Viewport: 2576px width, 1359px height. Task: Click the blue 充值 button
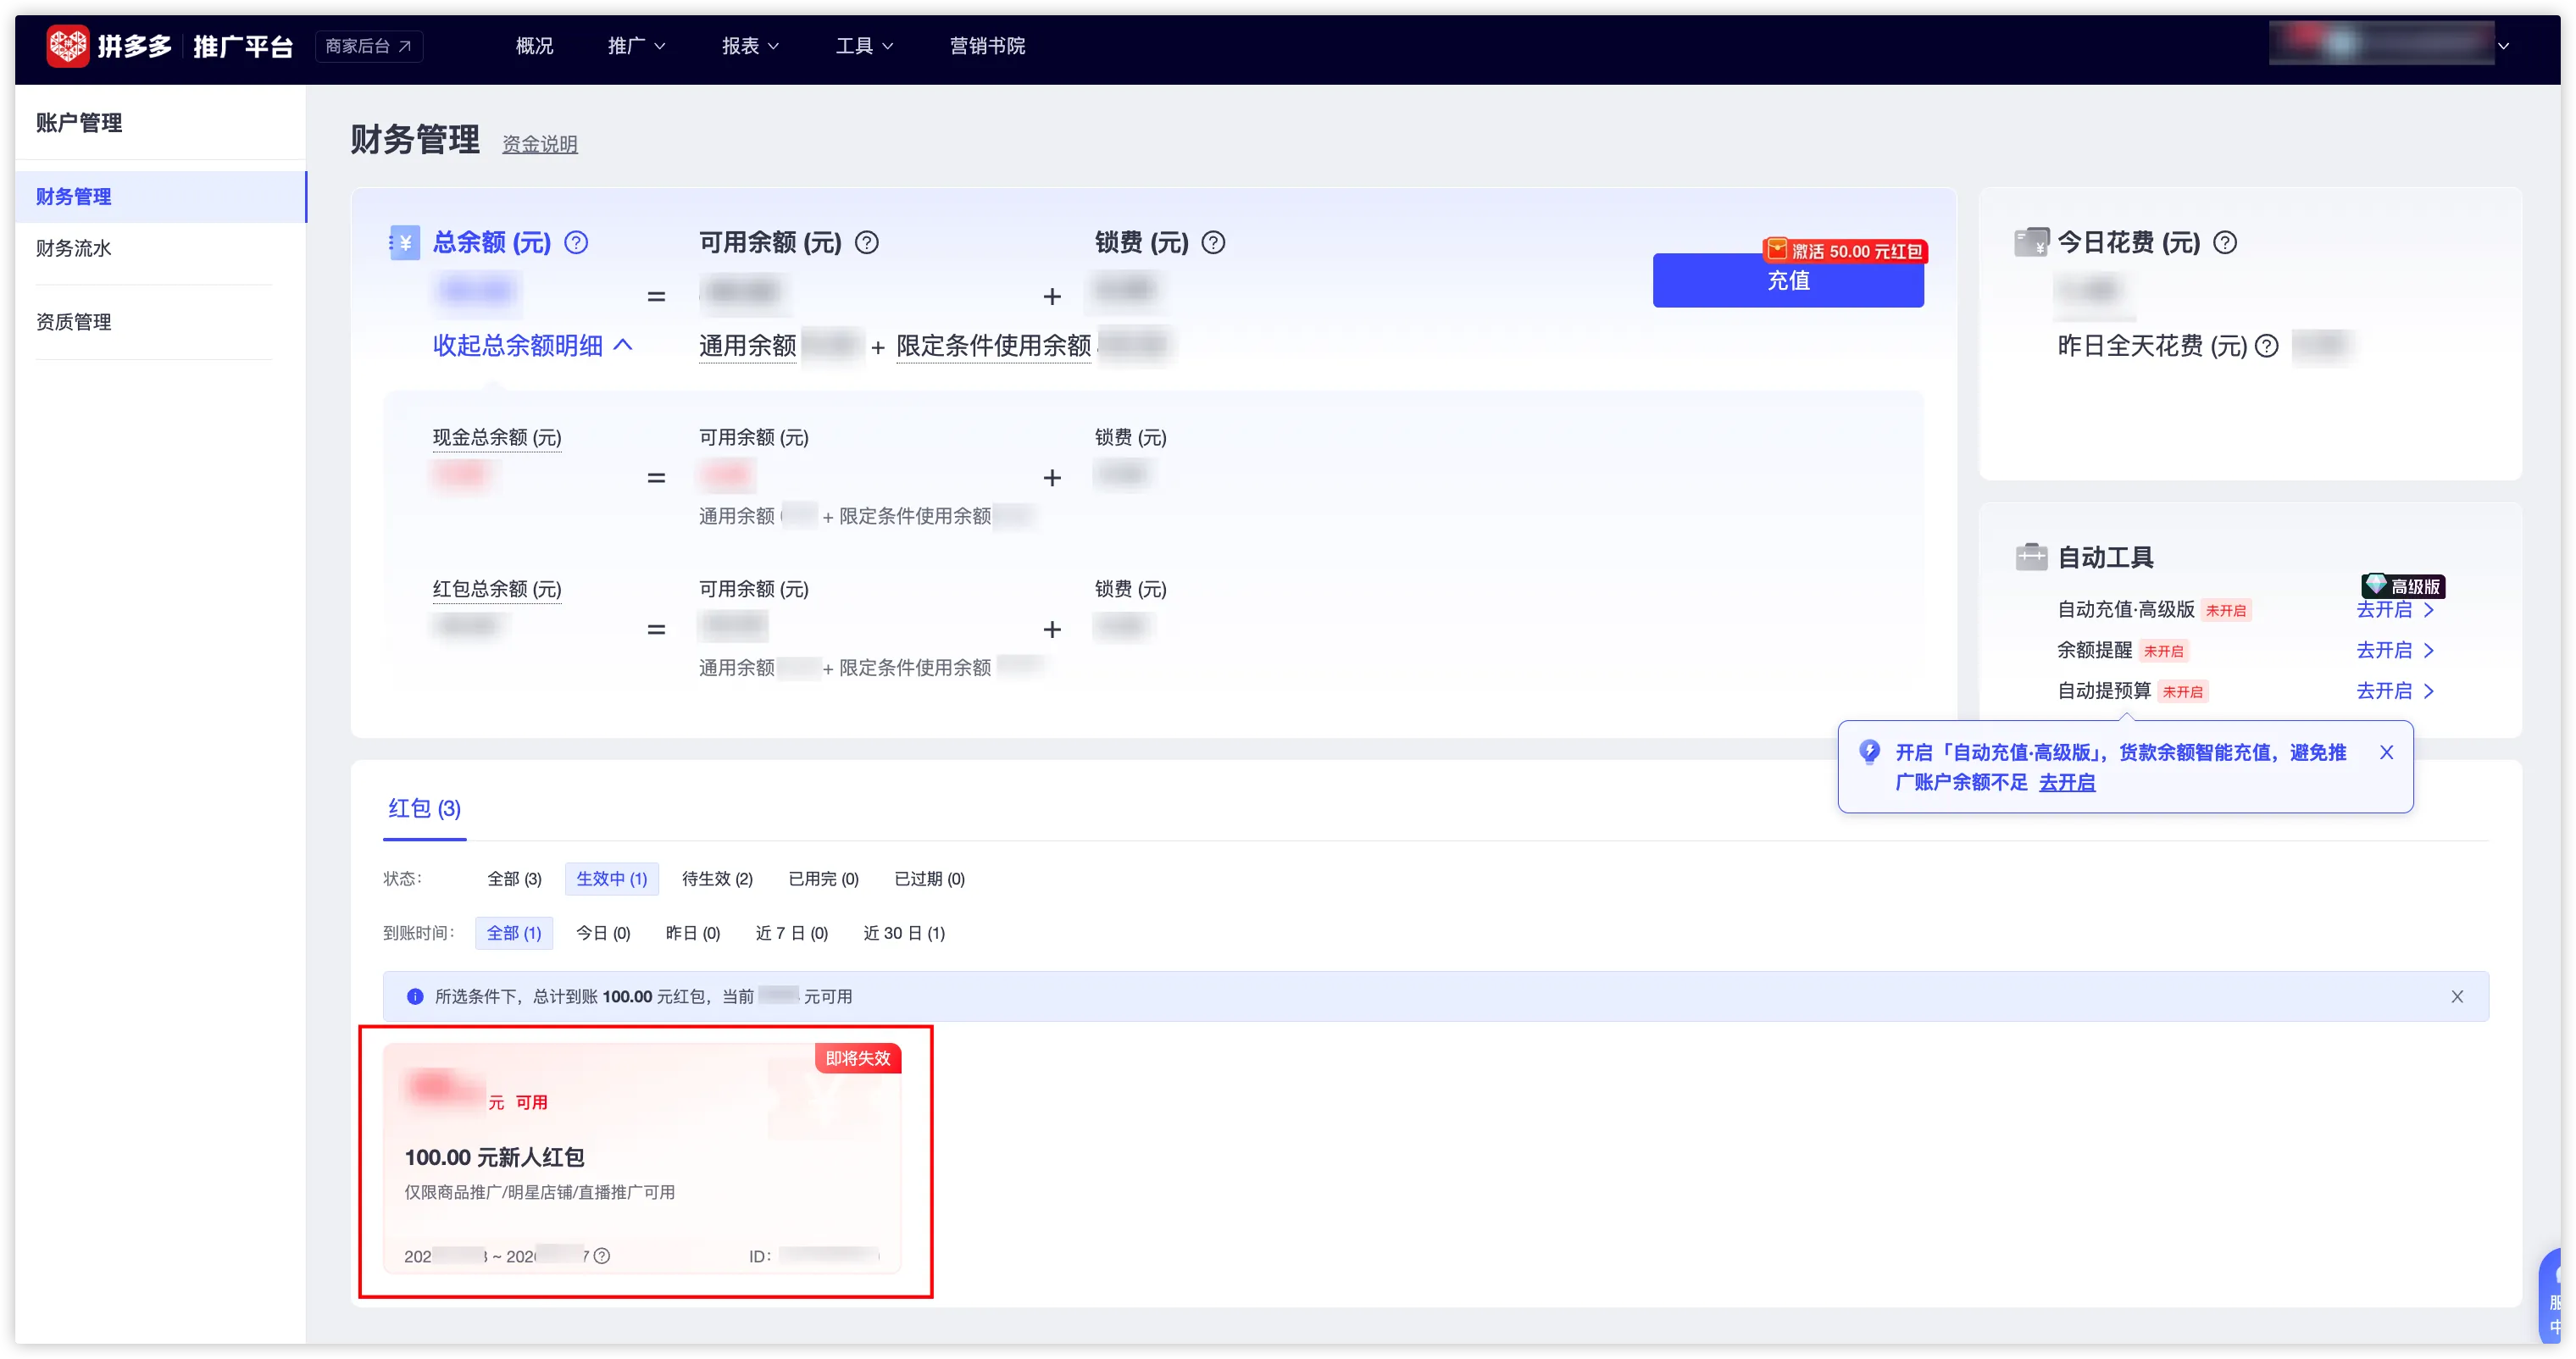(x=1788, y=280)
